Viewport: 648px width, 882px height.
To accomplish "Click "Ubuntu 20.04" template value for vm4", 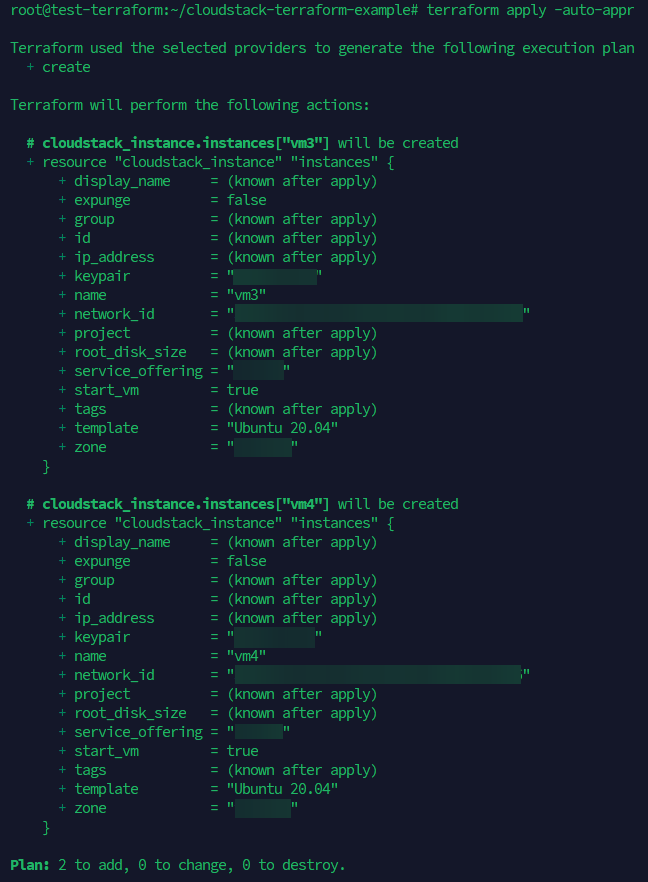I will [x=282, y=789].
